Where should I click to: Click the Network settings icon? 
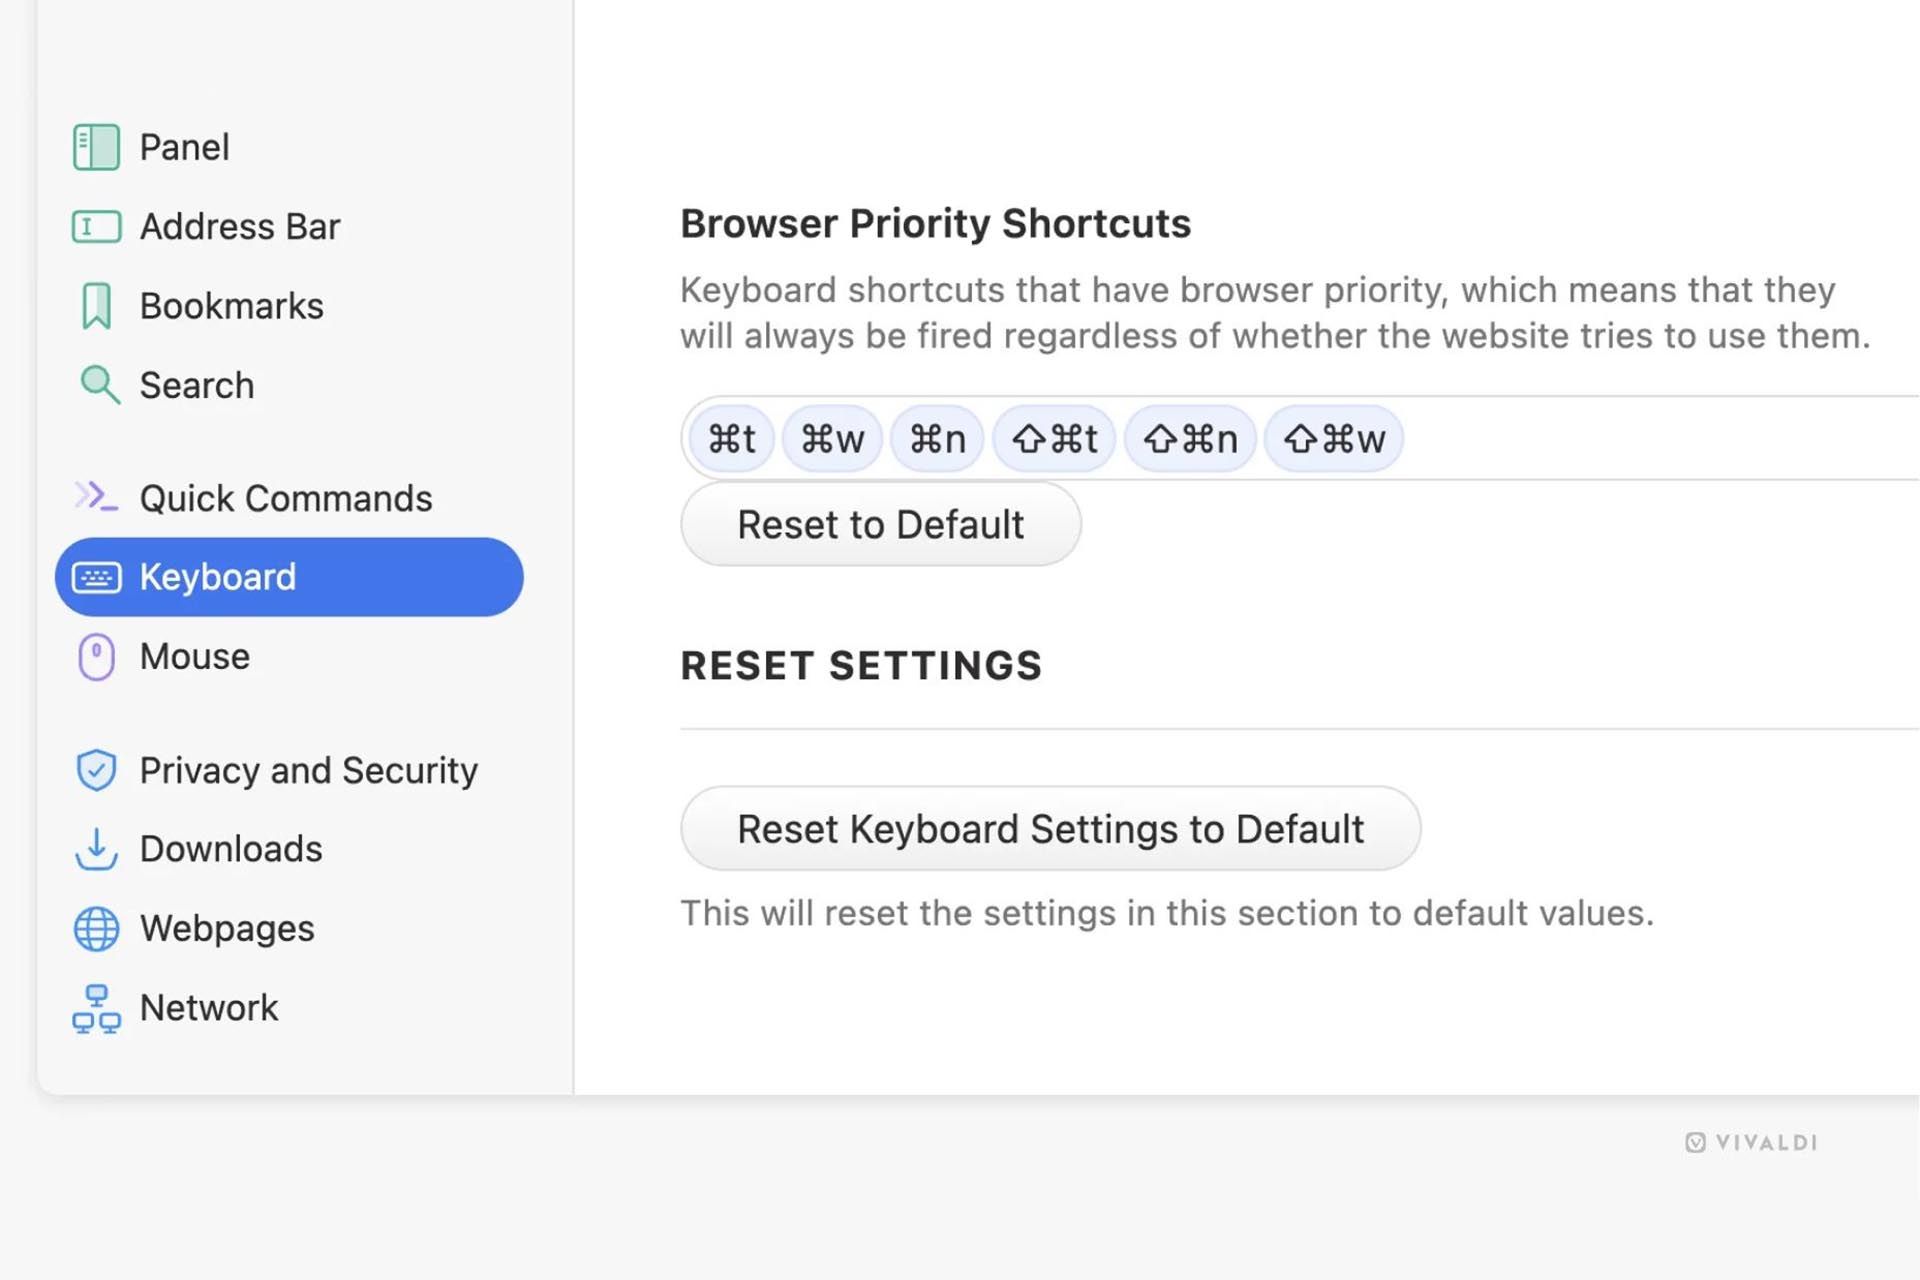pos(96,1008)
